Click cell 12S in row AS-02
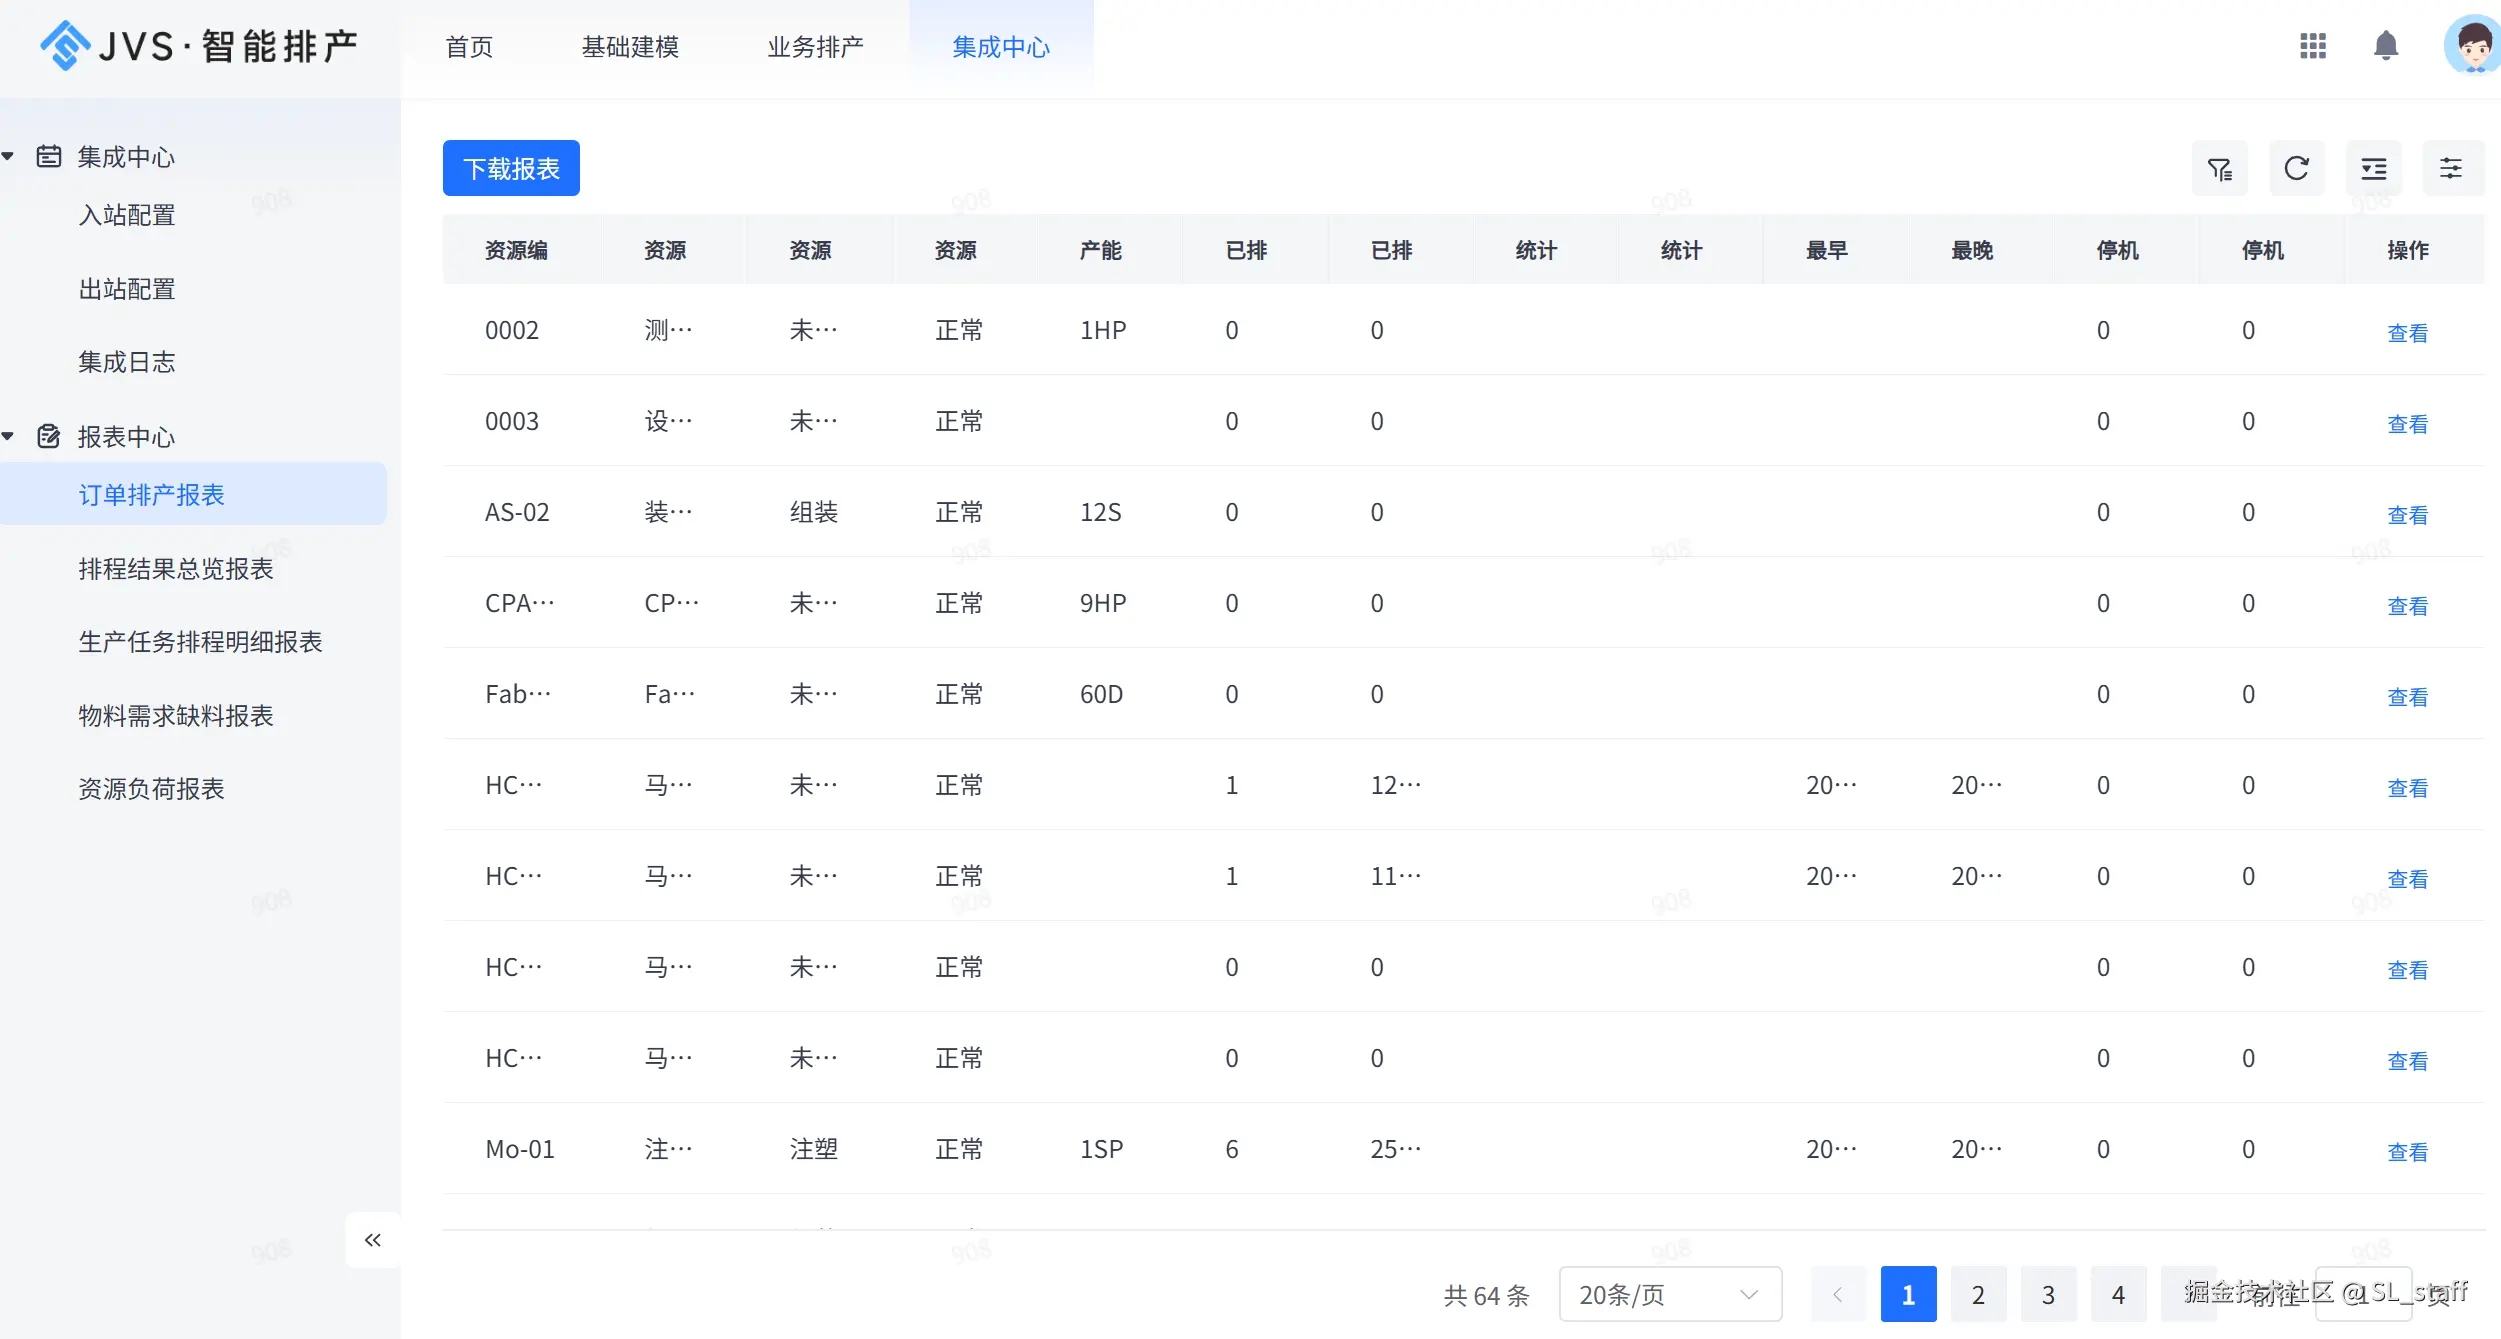 click(x=1100, y=512)
